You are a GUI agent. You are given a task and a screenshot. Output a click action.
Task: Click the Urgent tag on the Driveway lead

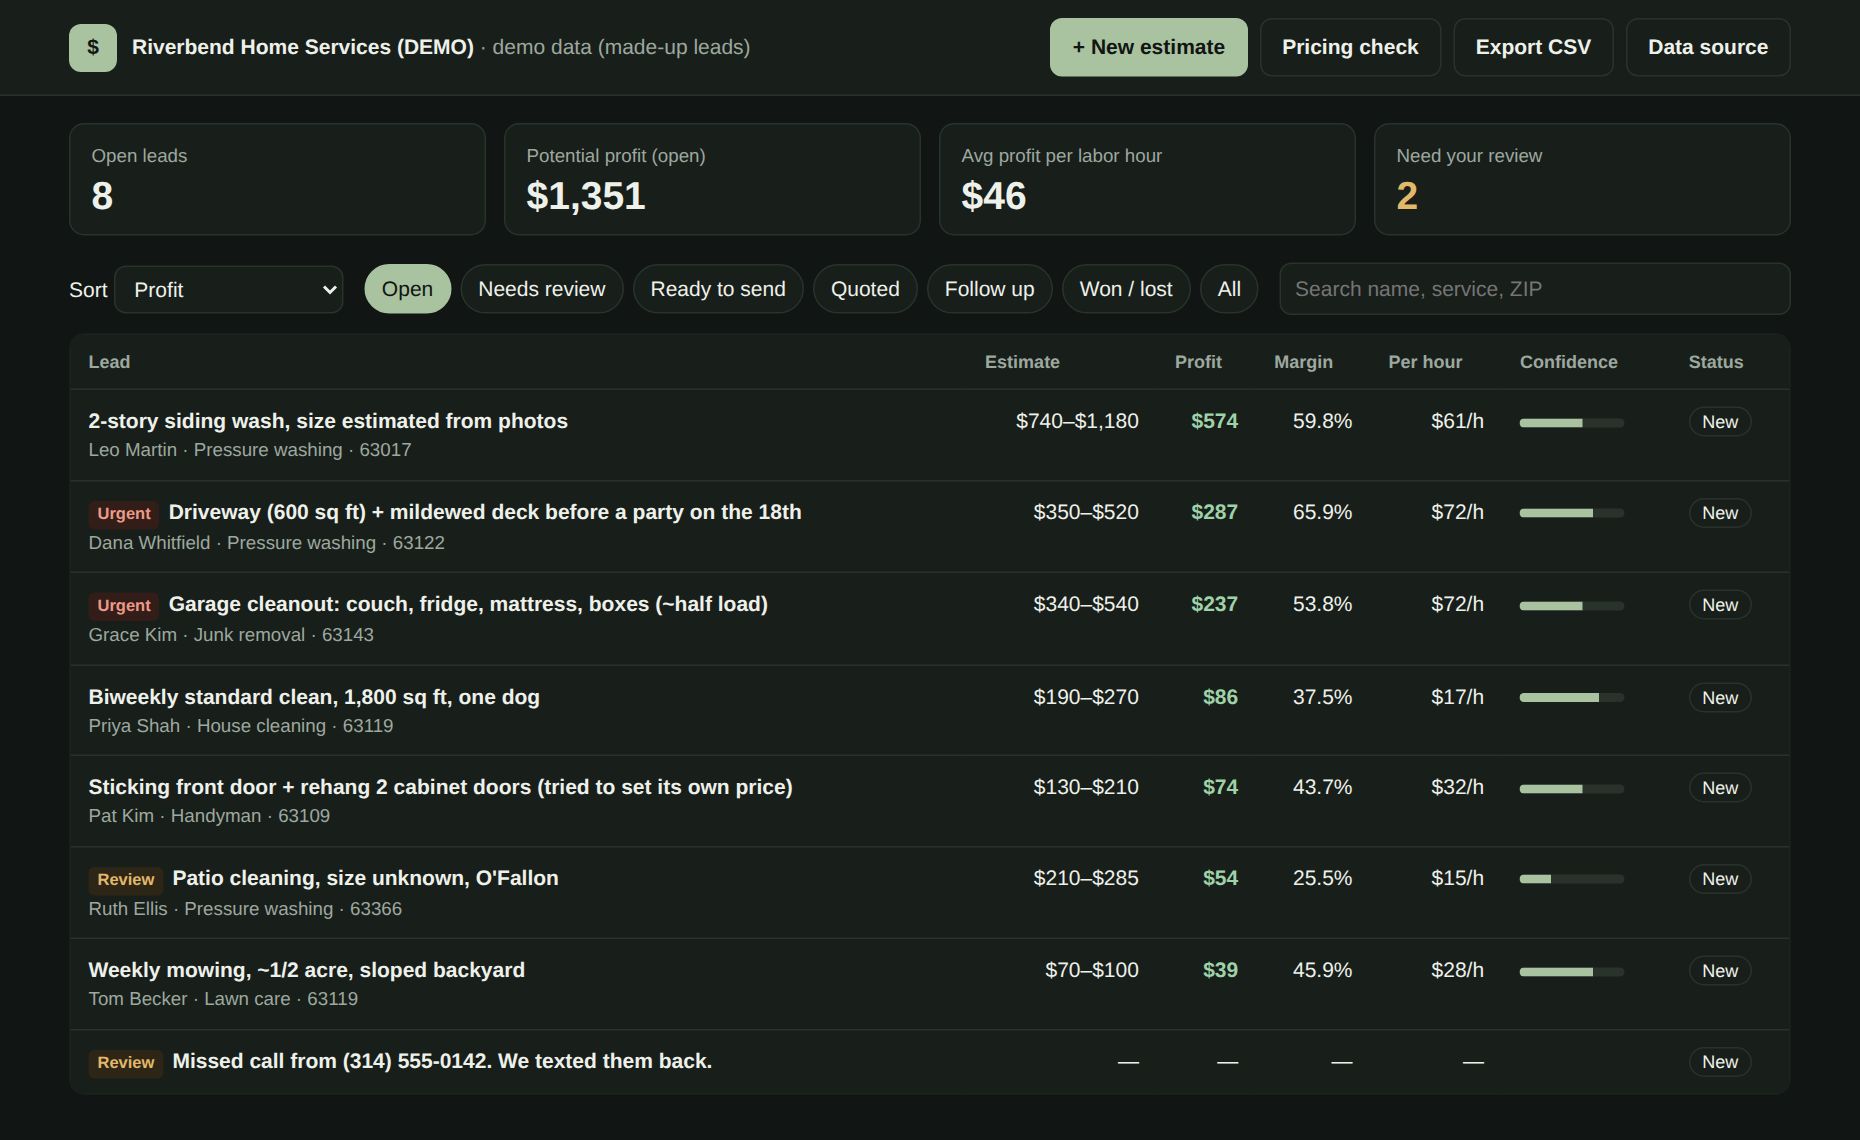[x=124, y=513]
